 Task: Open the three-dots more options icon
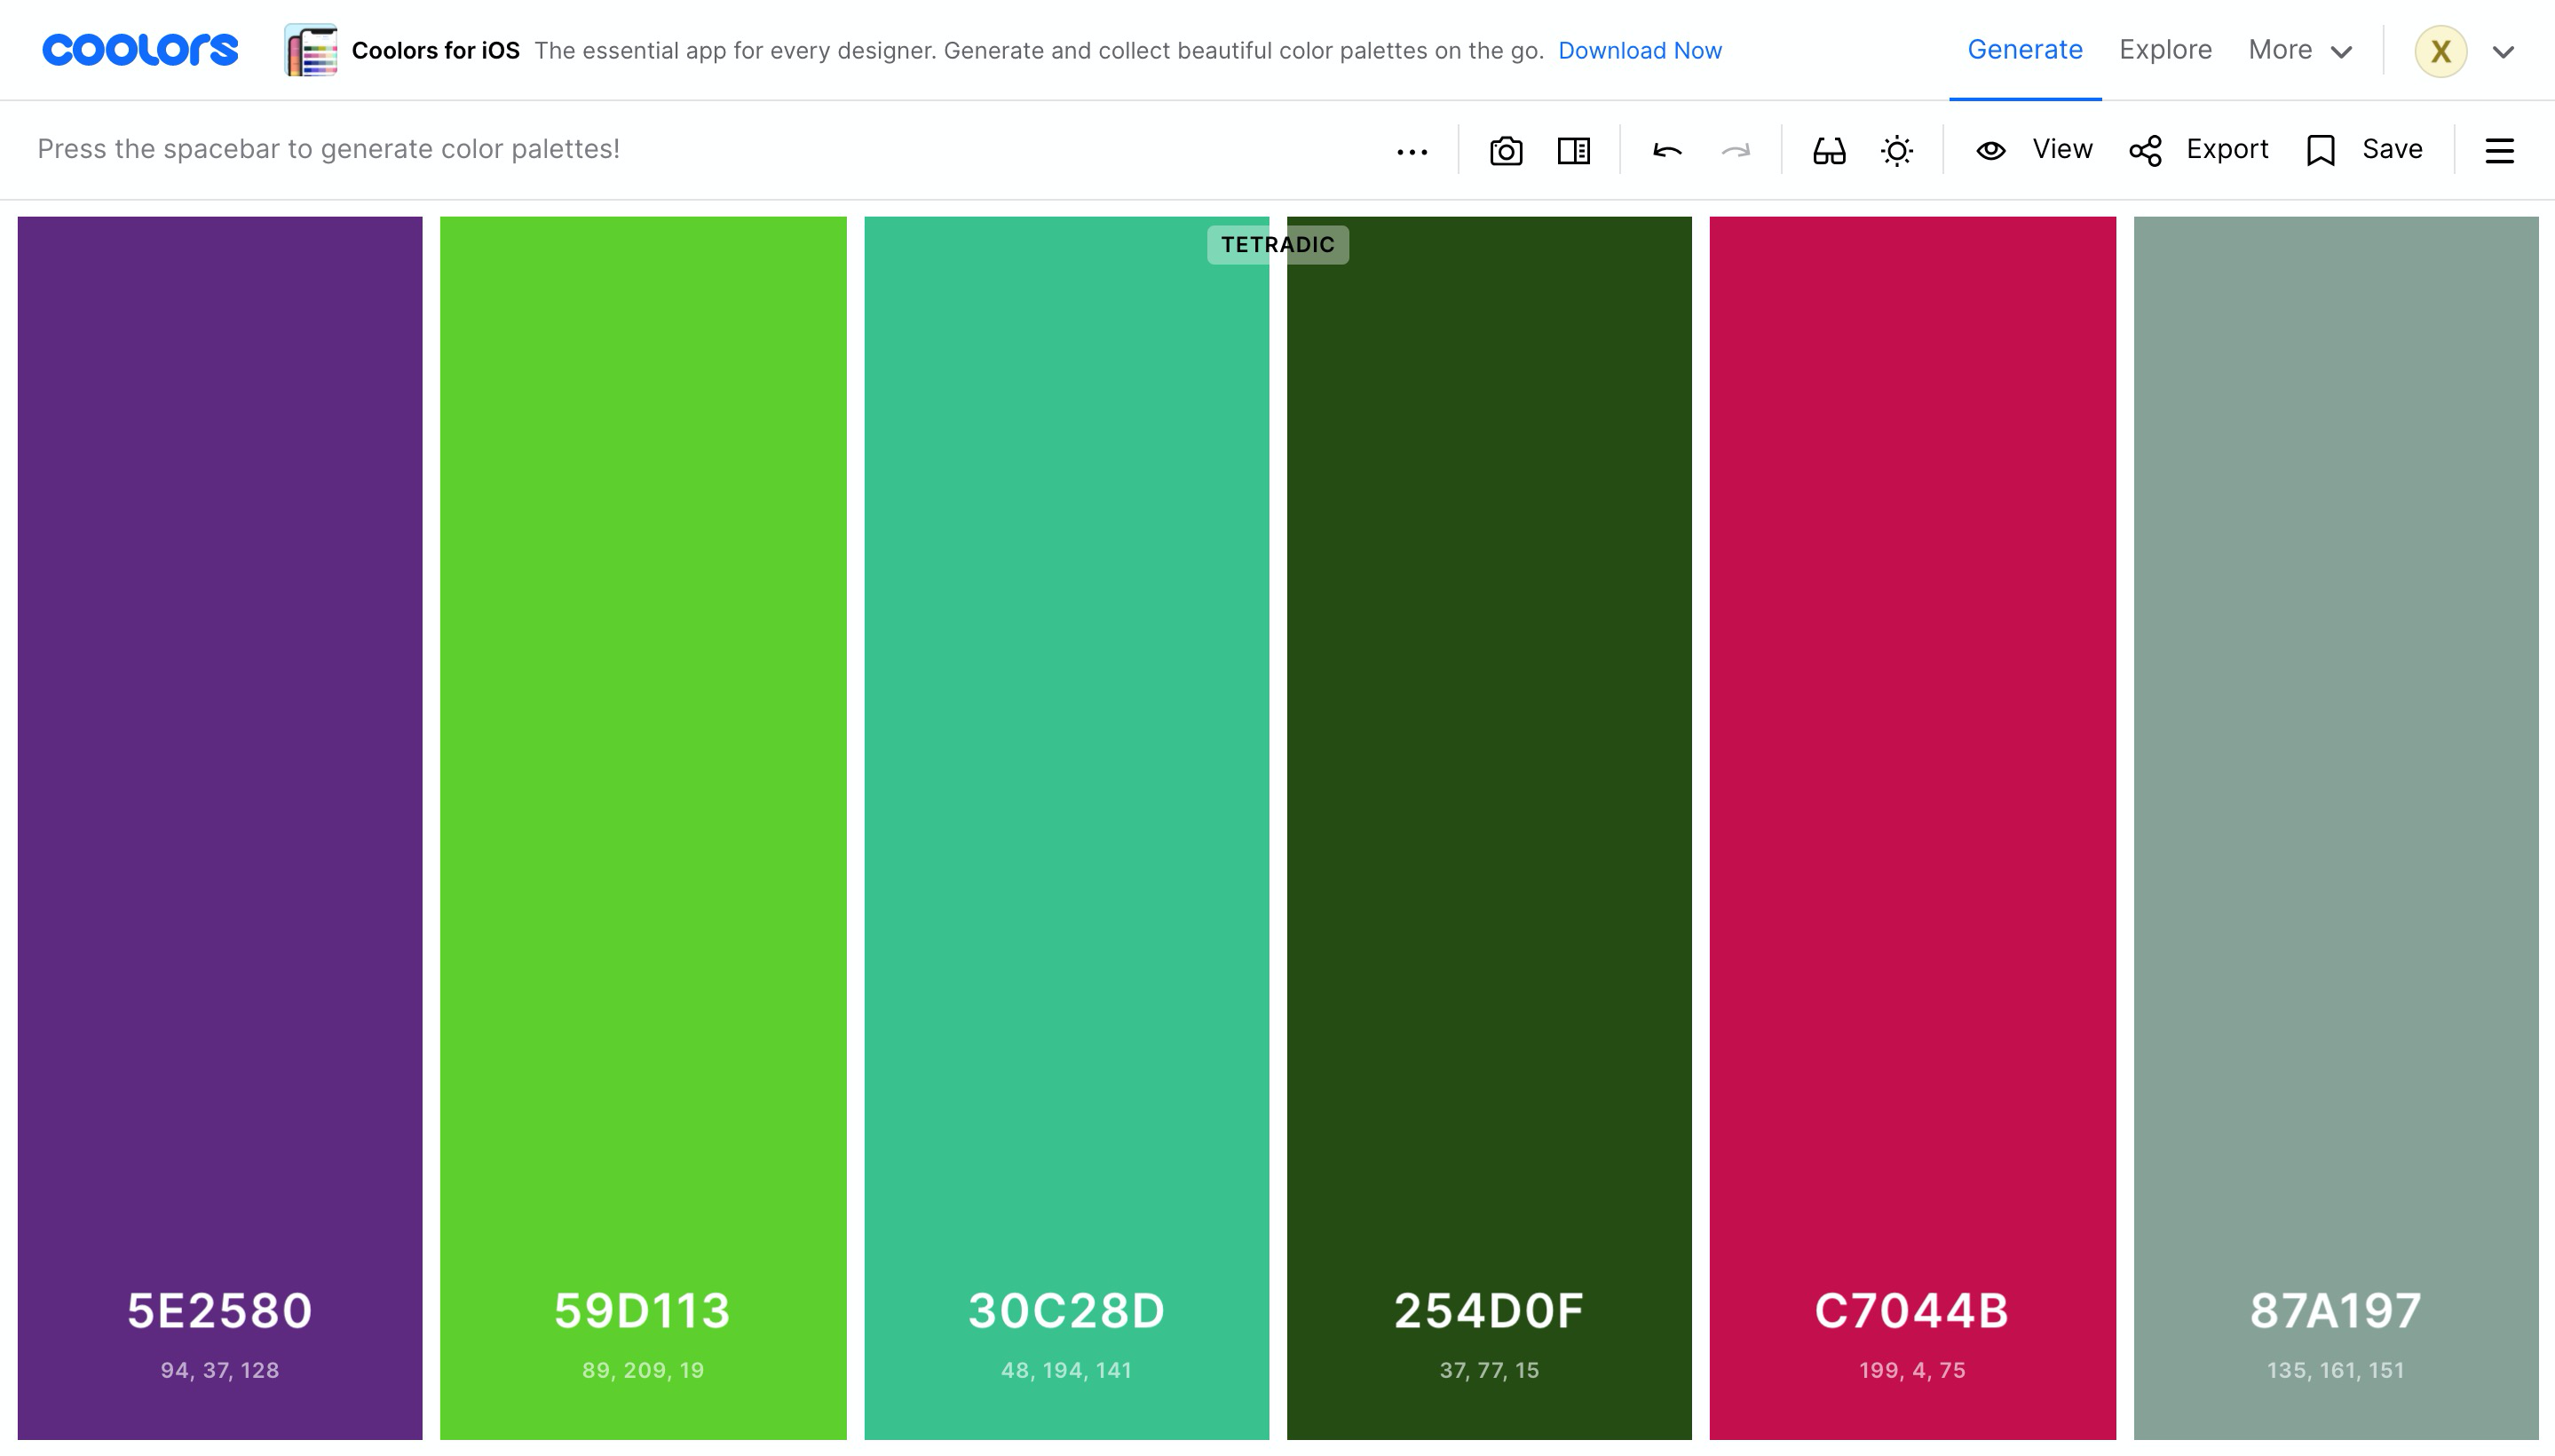pos(1412,152)
